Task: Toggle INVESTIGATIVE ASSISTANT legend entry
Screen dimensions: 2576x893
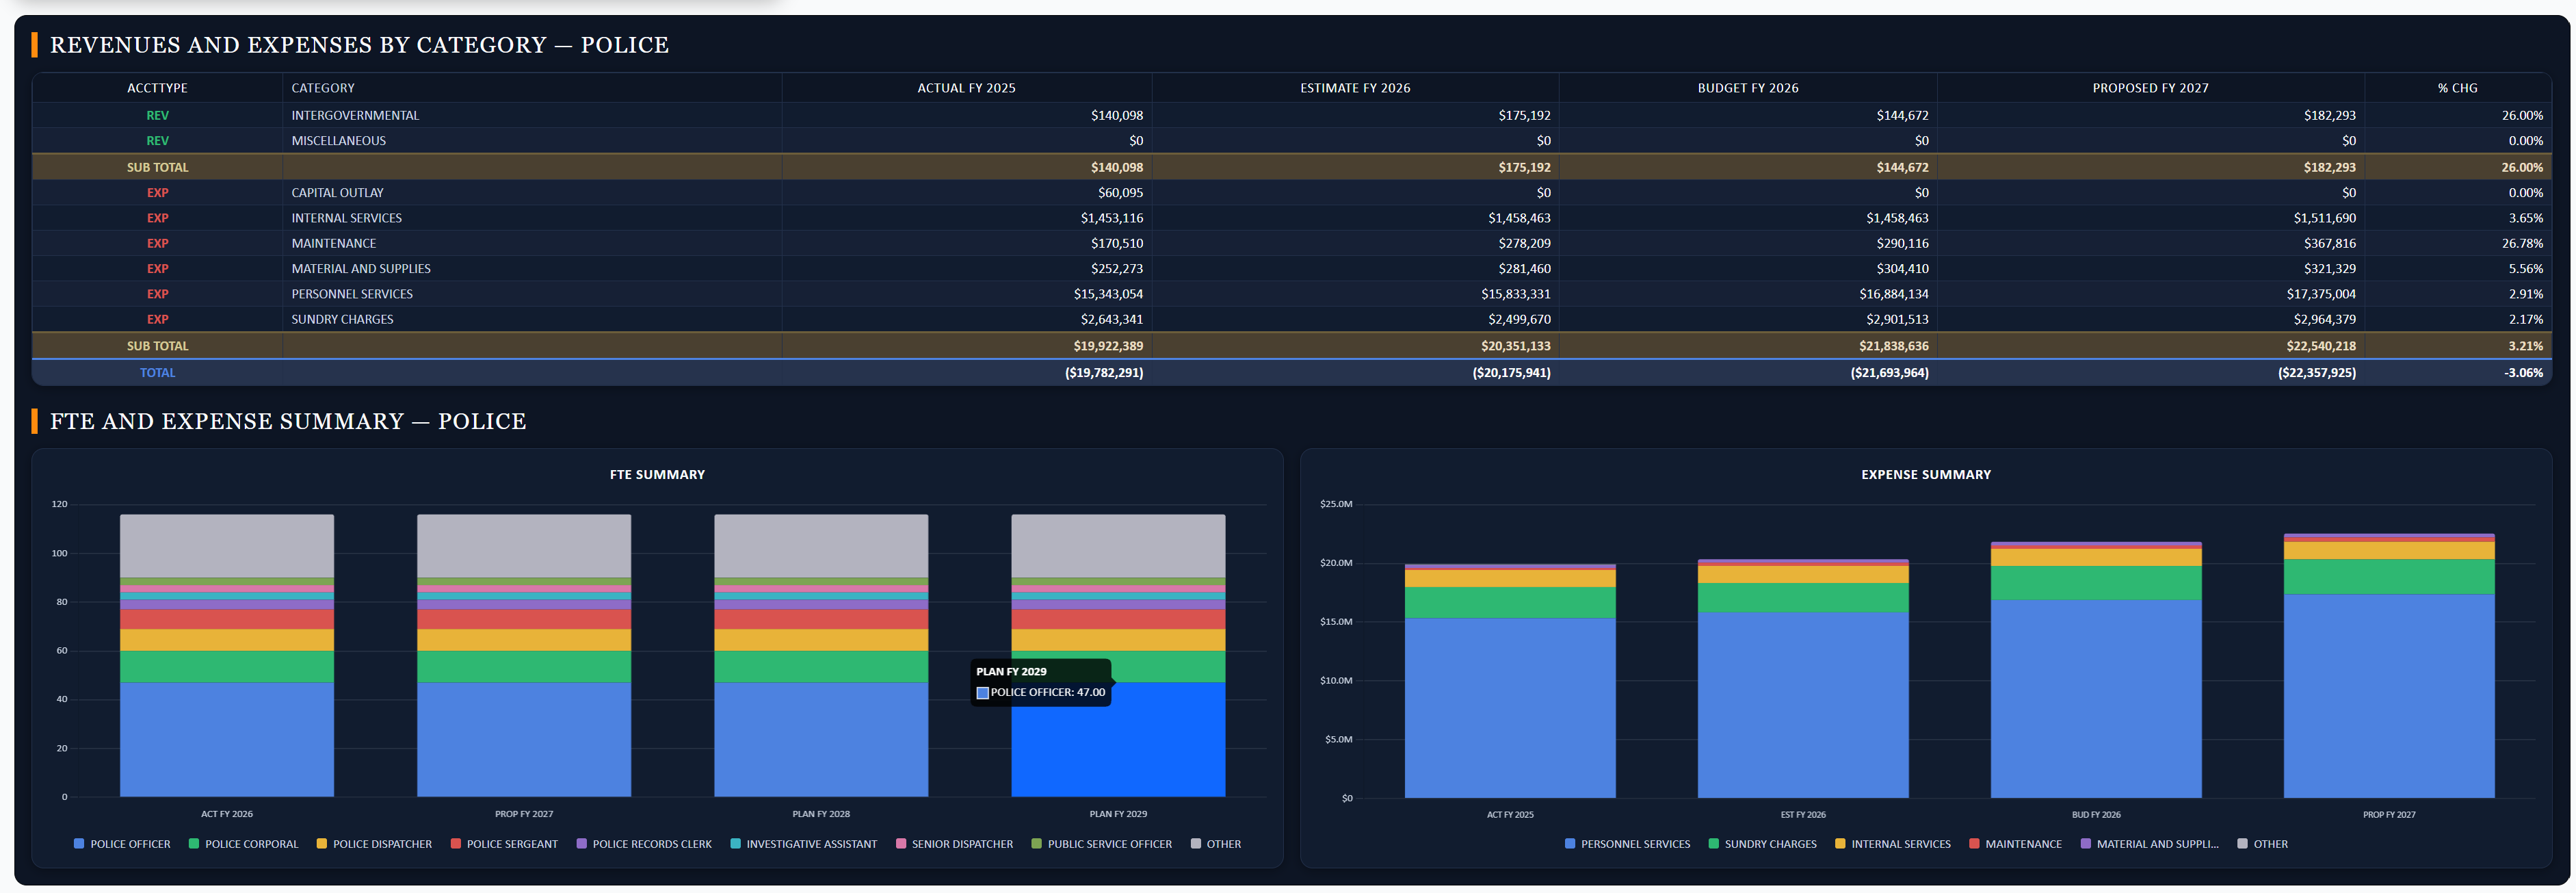Action: point(804,844)
